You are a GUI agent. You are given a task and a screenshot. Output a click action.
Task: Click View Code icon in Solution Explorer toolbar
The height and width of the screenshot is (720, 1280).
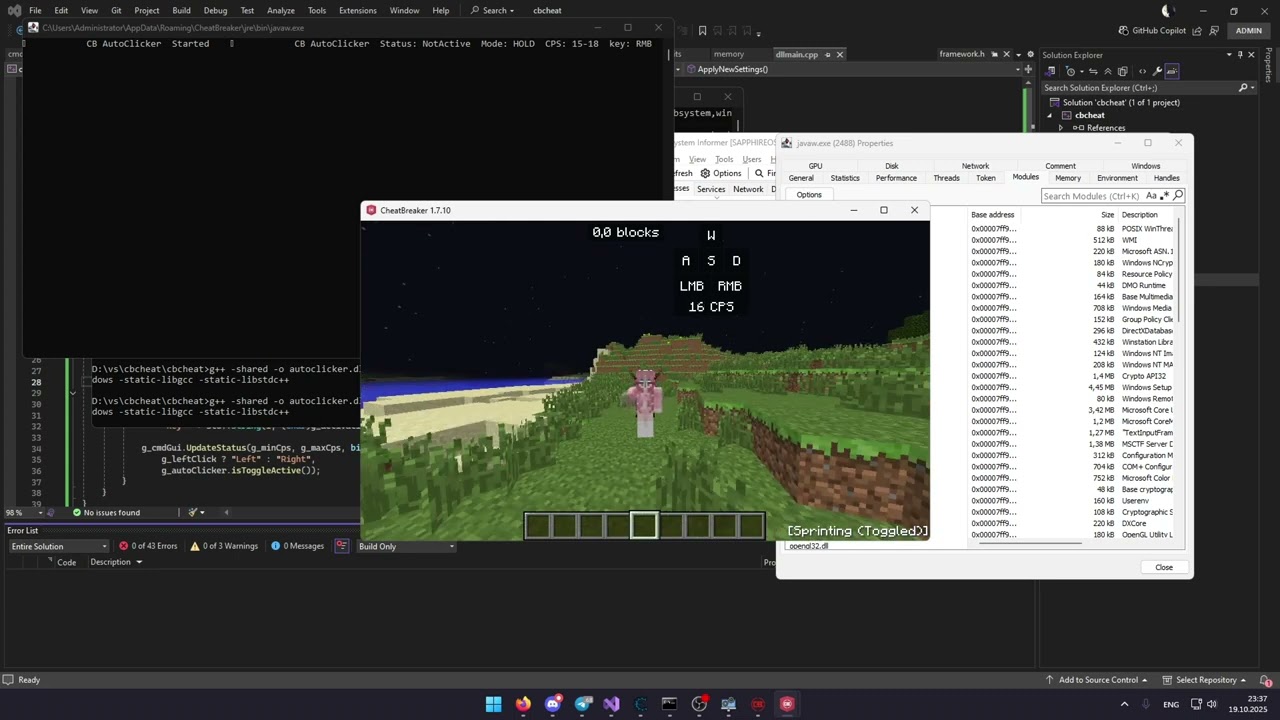tap(1142, 71)
